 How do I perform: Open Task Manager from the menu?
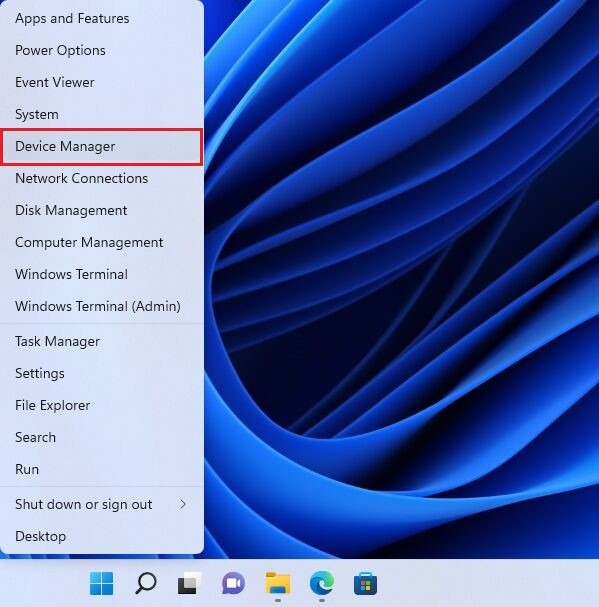[x=101, y=341]
